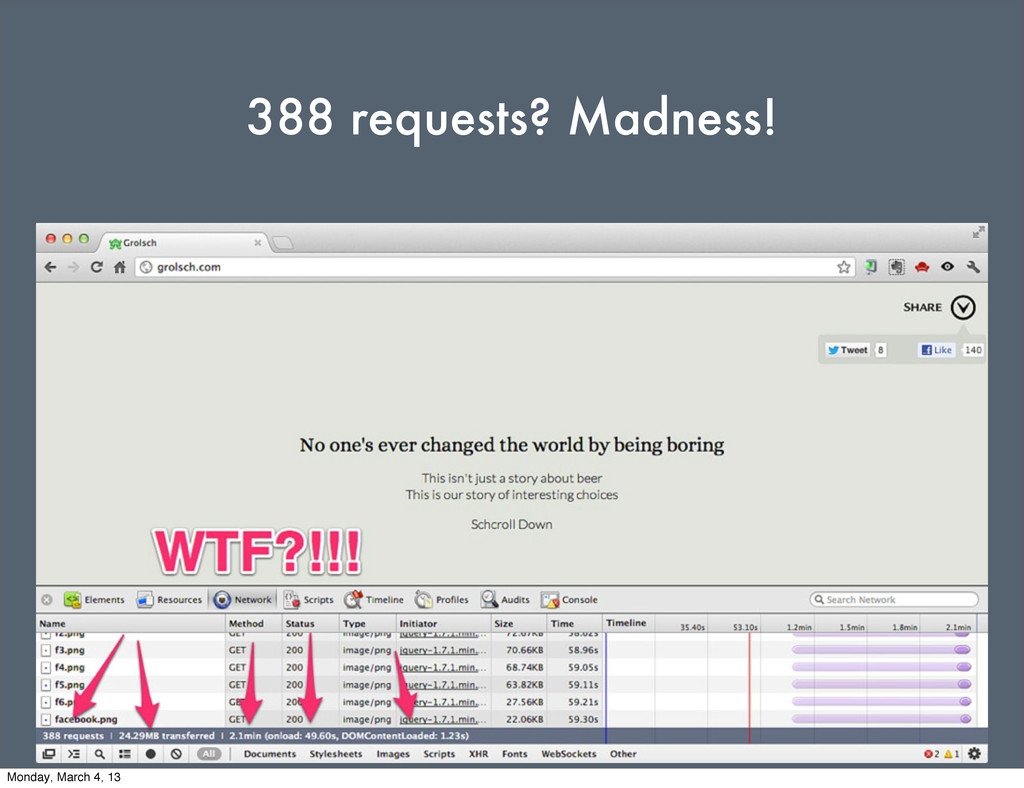Viewport: 1024px width, 788px height.
Task: Select the All filter
Action: [208, 754]
